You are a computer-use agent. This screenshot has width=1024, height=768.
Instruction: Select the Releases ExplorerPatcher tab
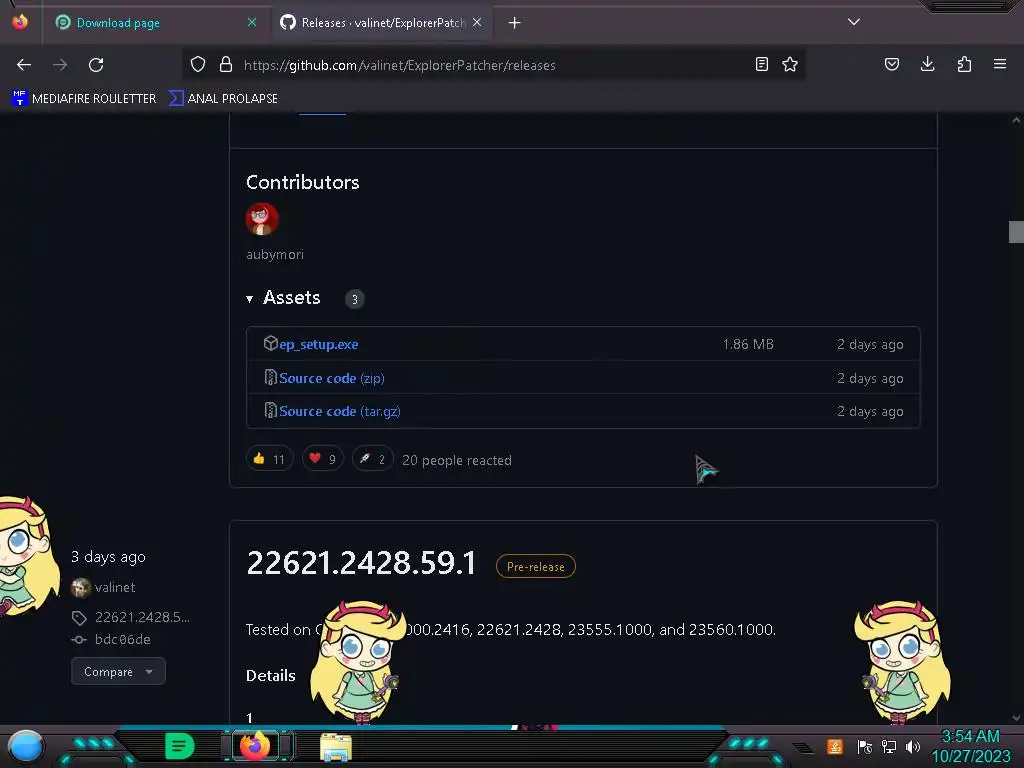coord(382,23)
